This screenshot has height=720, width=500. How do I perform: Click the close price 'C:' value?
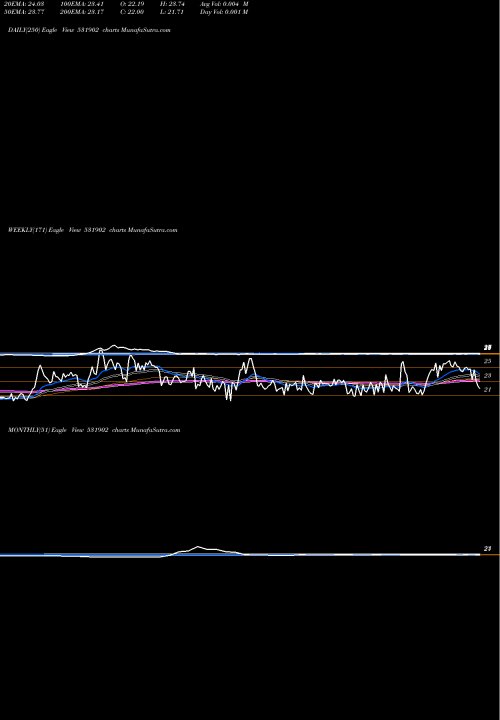coord(132,12)
